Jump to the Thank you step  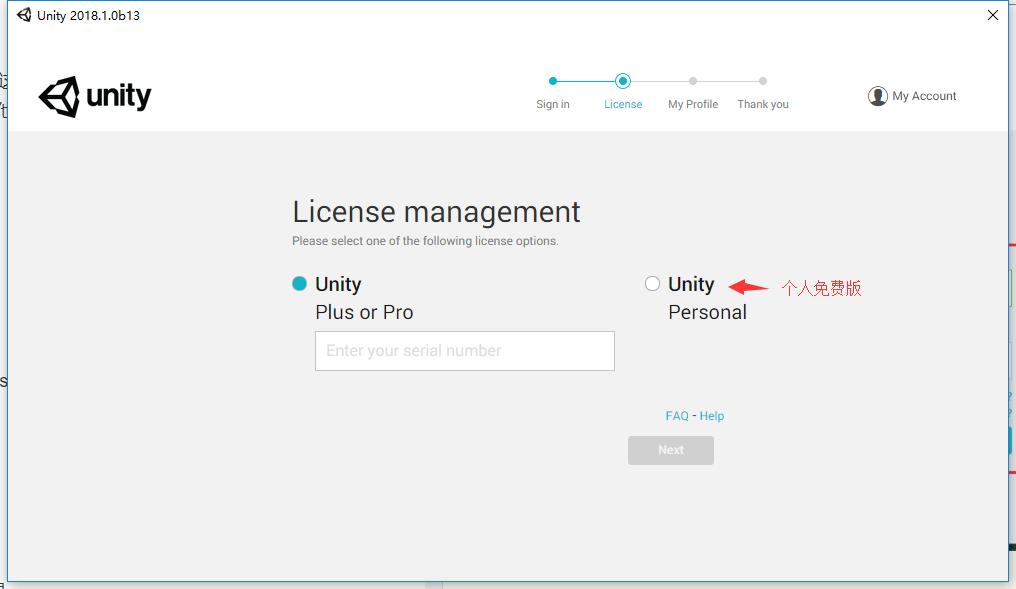[763, 104]
